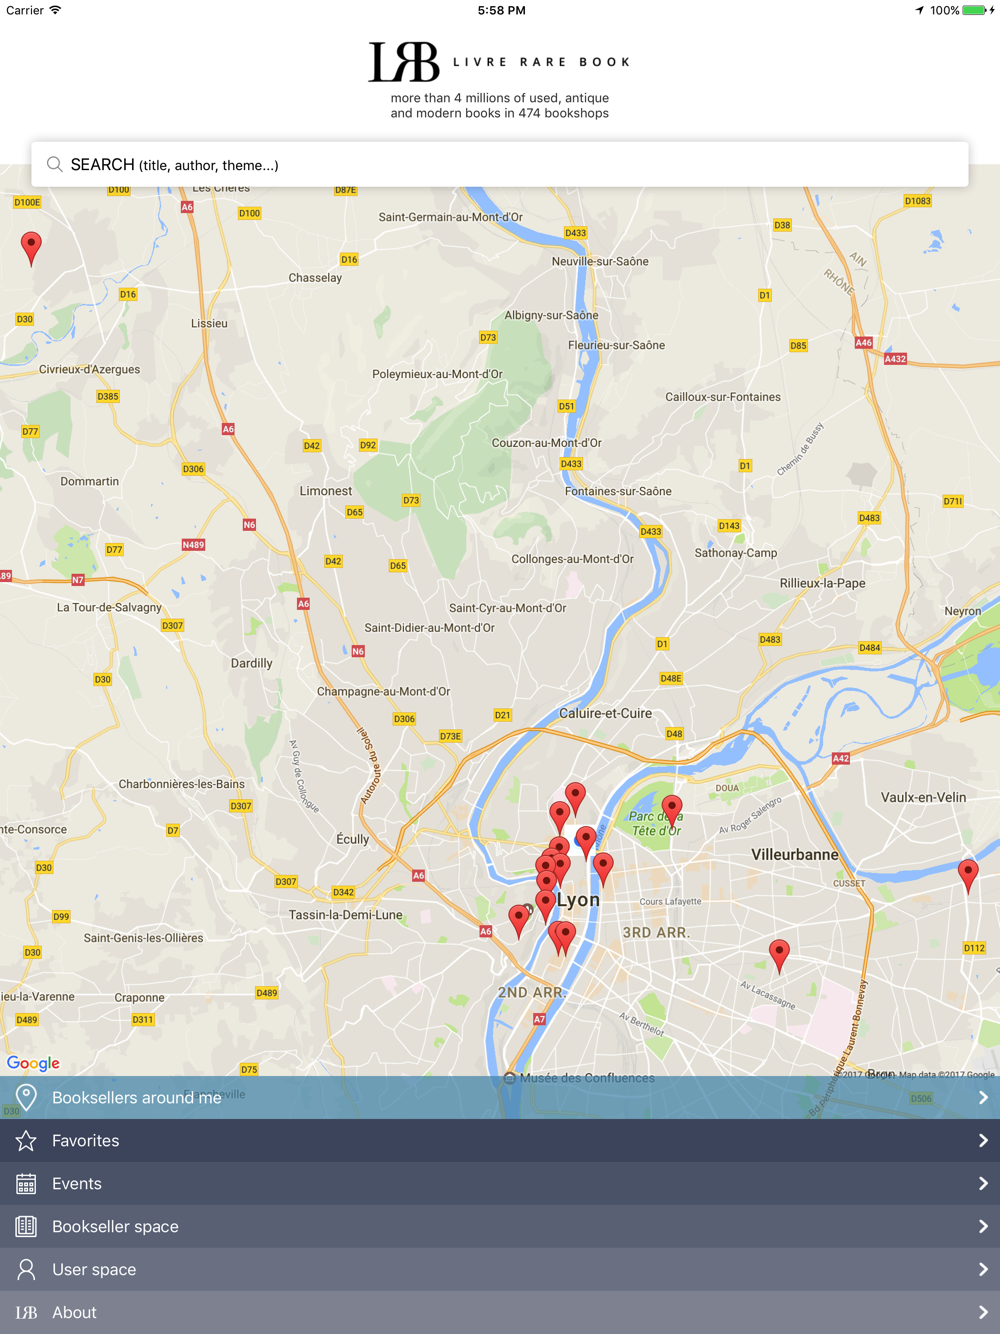Tap the 'Champagne-au-Mont-d'Or' label on the map

[383, 691]
